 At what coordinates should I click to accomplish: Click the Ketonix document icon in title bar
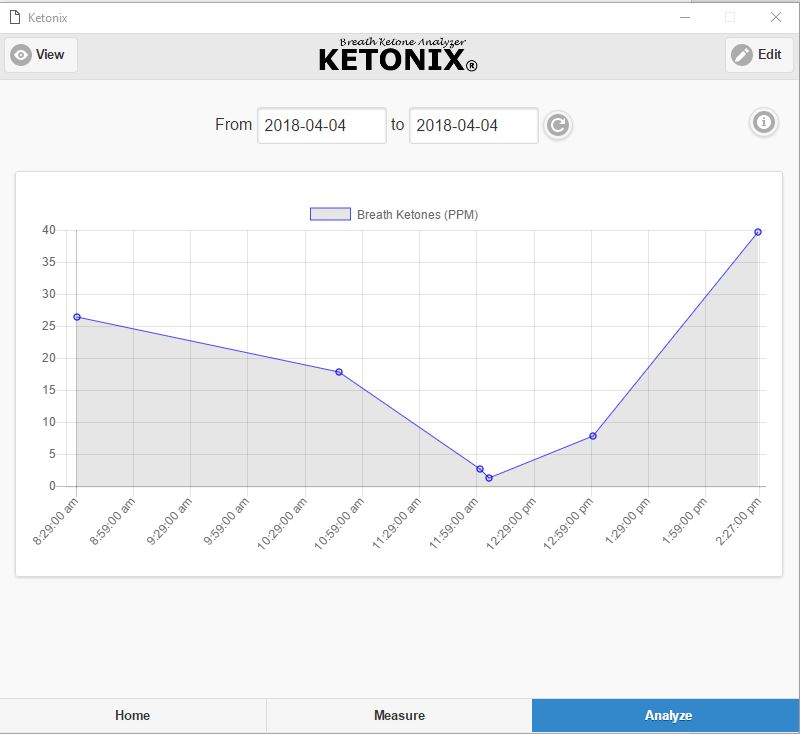click(15, 17)
